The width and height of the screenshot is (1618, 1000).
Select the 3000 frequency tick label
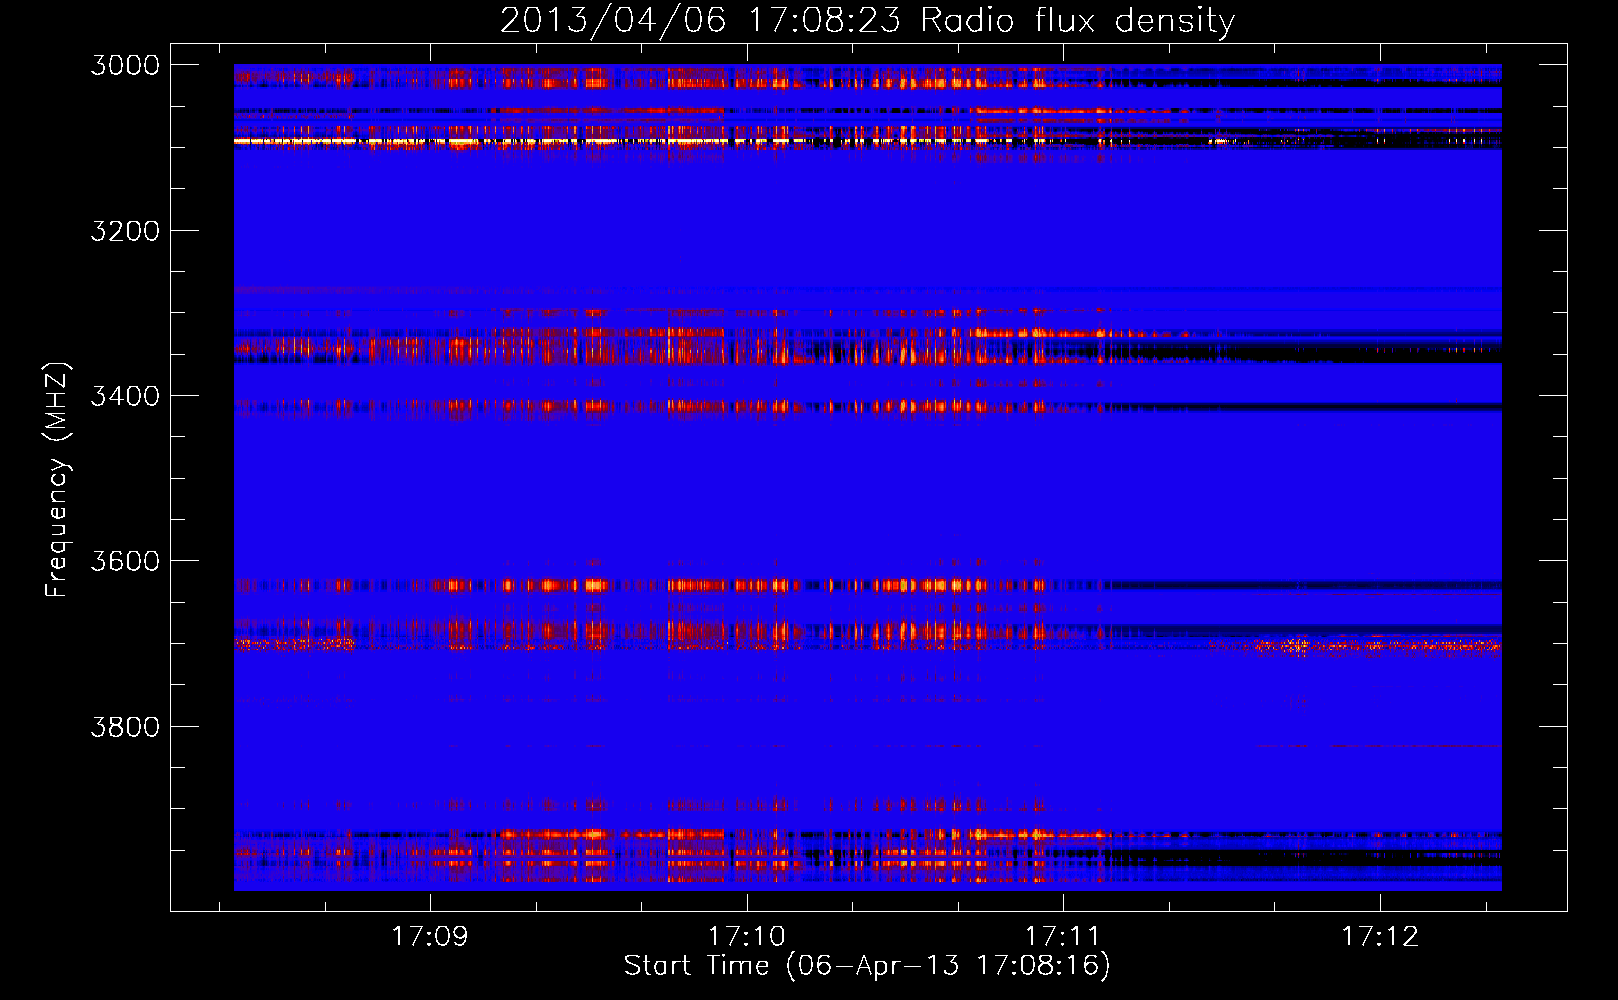pyautogui.click(x=125, y=65)
